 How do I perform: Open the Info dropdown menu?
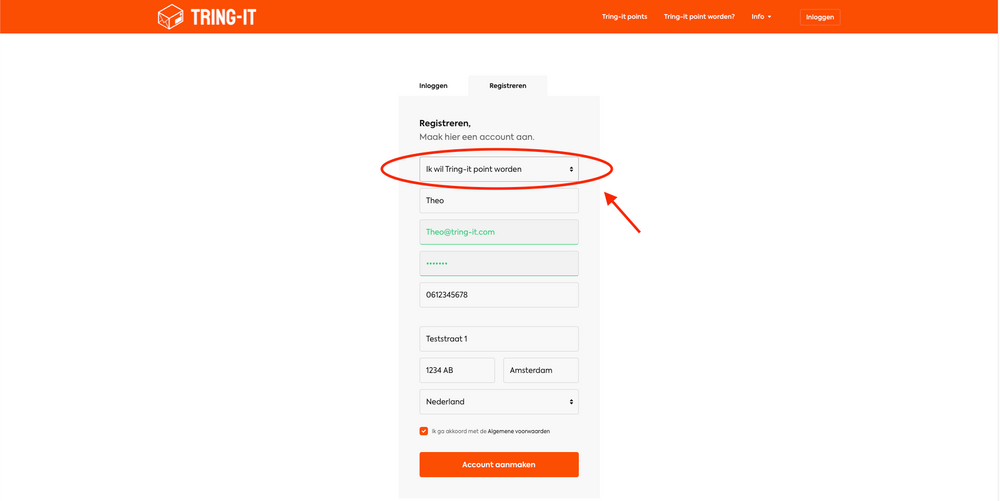coord(761,17)
